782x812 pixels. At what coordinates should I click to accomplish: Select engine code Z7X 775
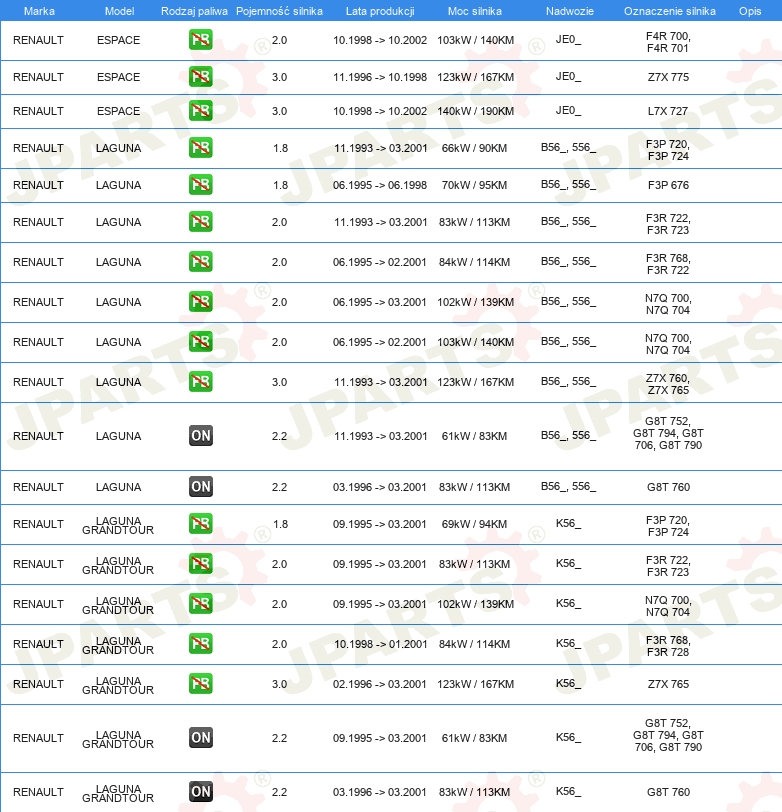coord(668,77)
